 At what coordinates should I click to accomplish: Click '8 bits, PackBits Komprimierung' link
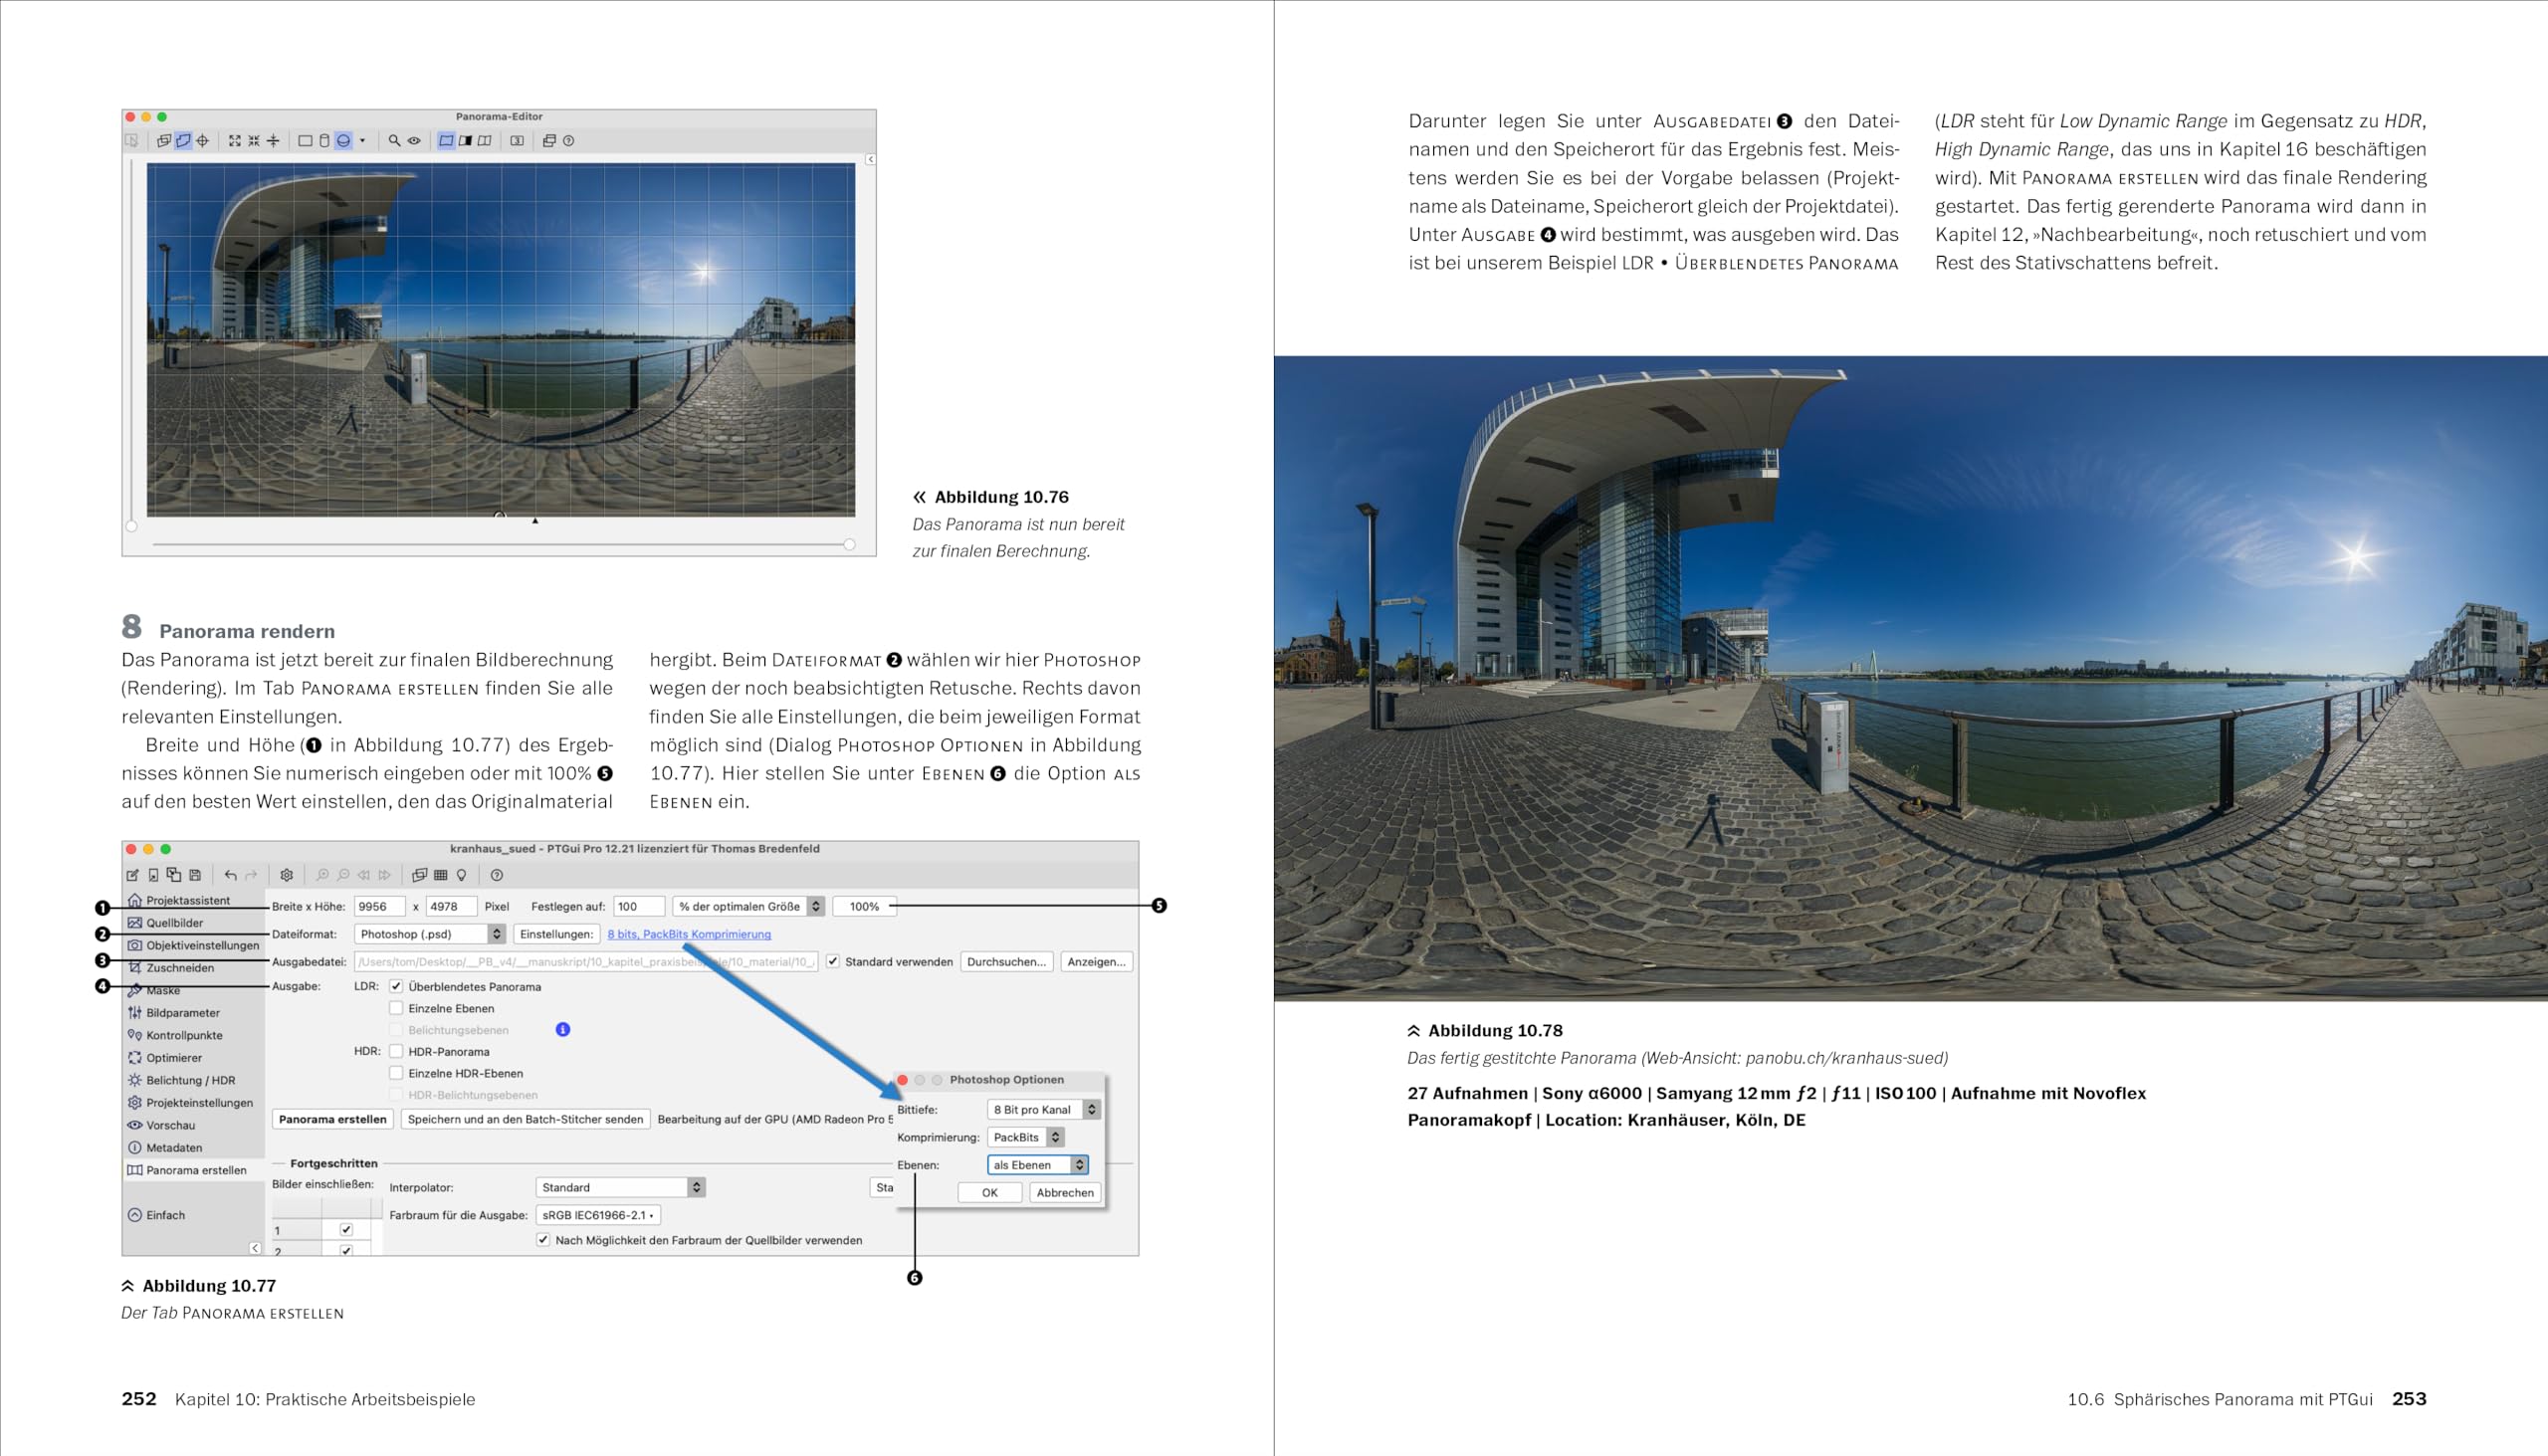[x=689, y=934]
